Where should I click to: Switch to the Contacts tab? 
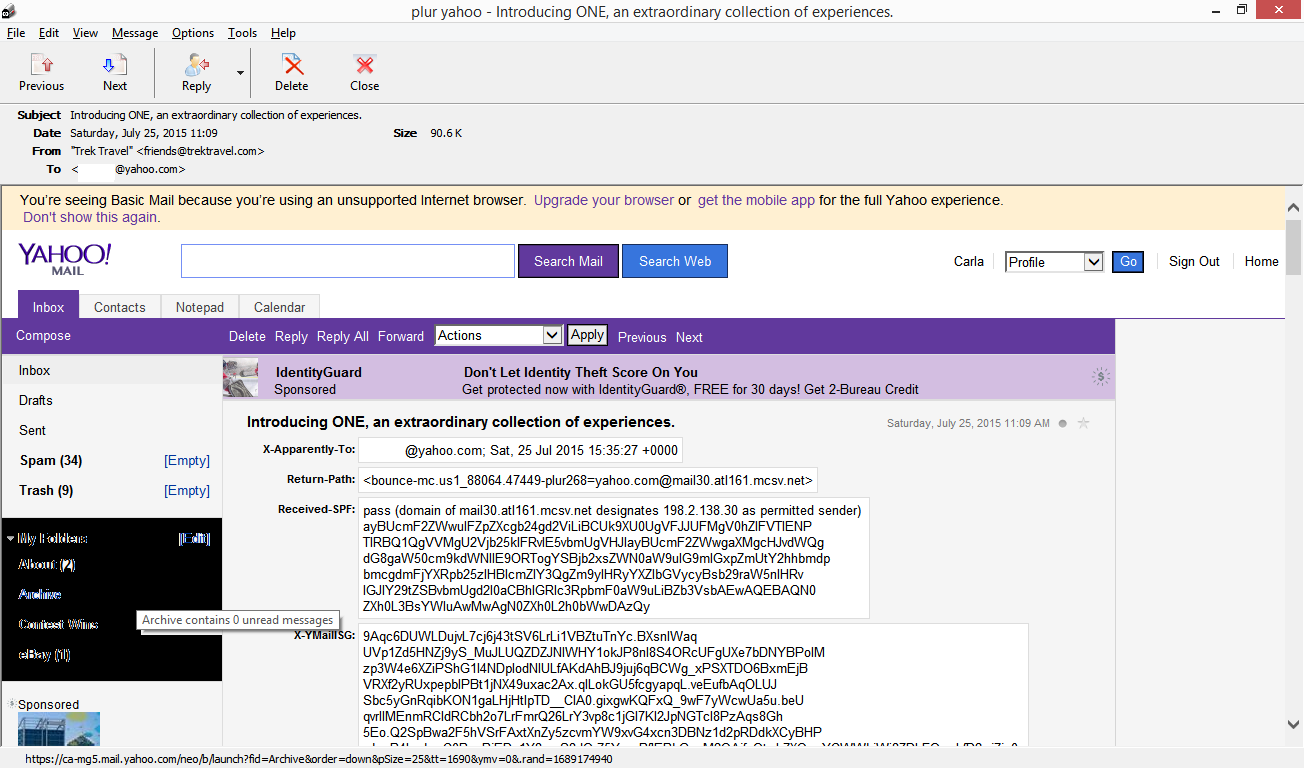120,307
